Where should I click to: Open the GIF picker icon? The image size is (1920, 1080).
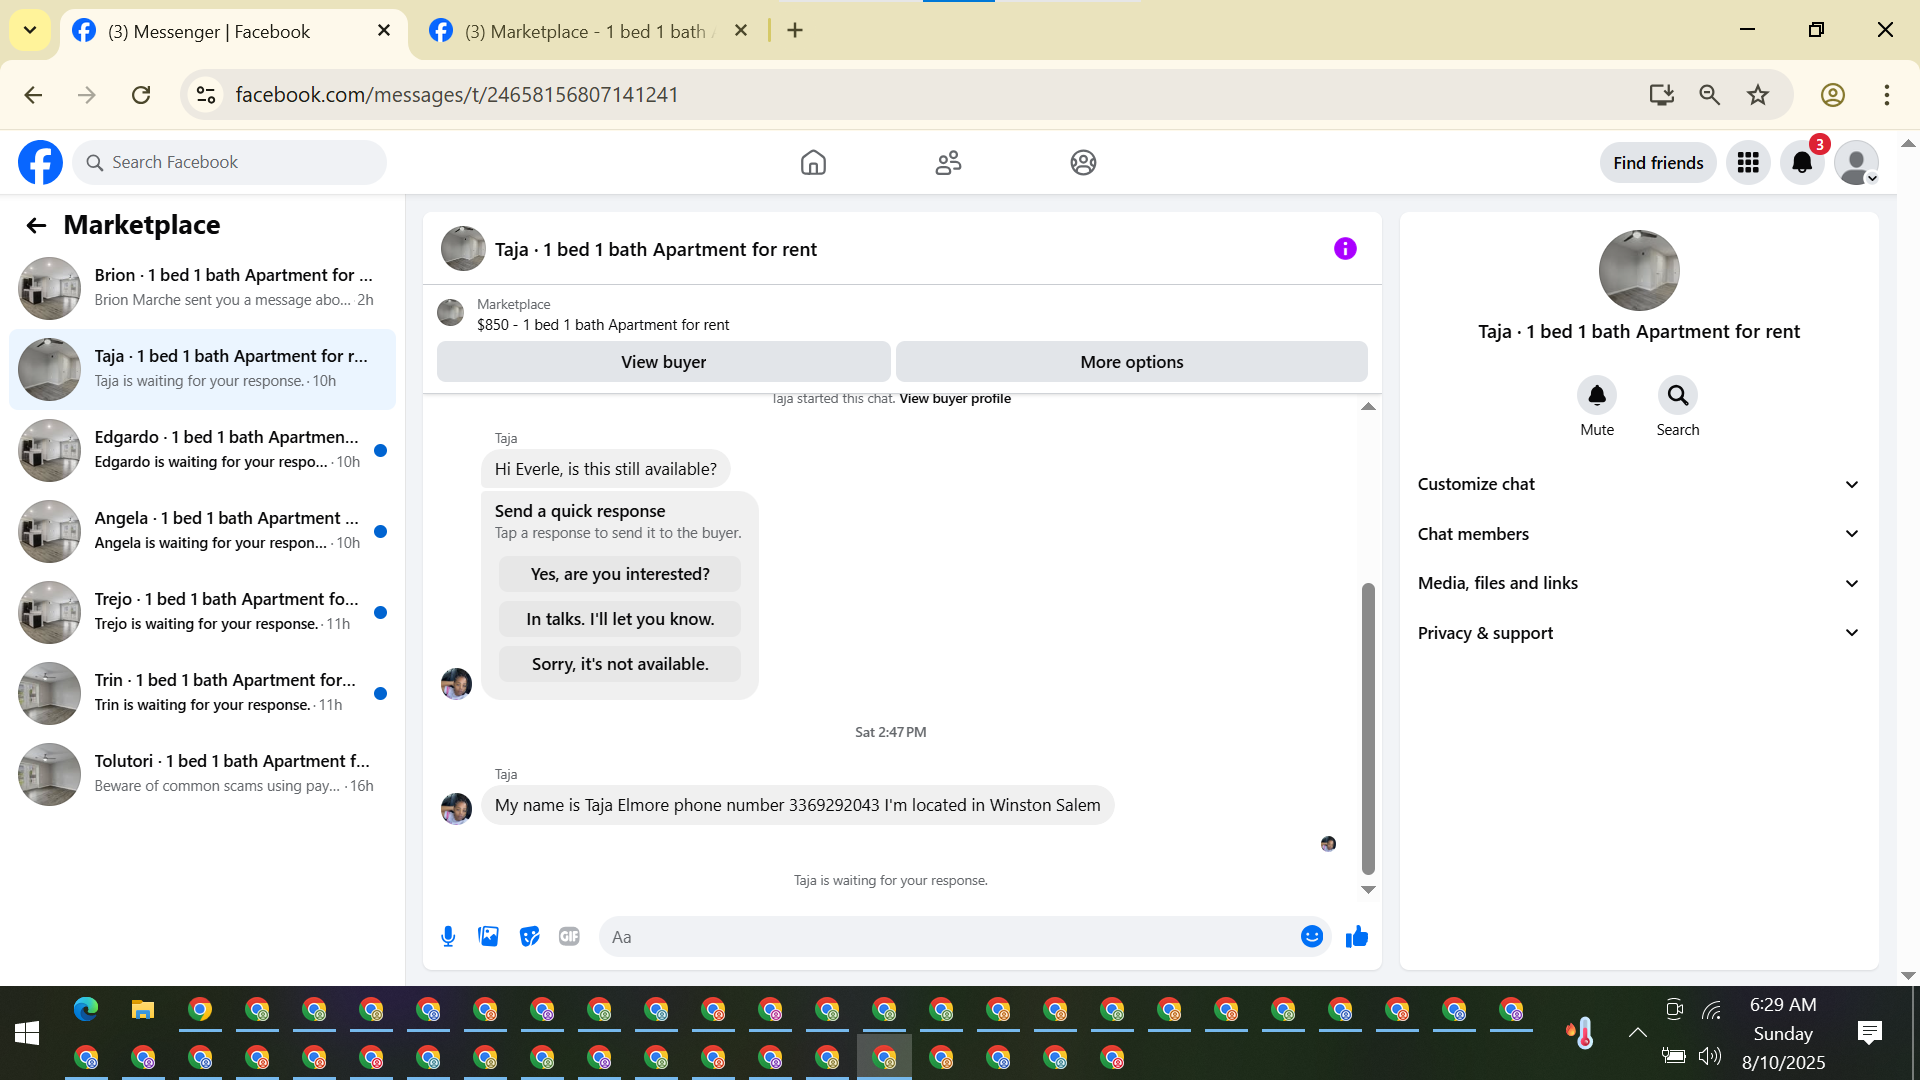569,937
